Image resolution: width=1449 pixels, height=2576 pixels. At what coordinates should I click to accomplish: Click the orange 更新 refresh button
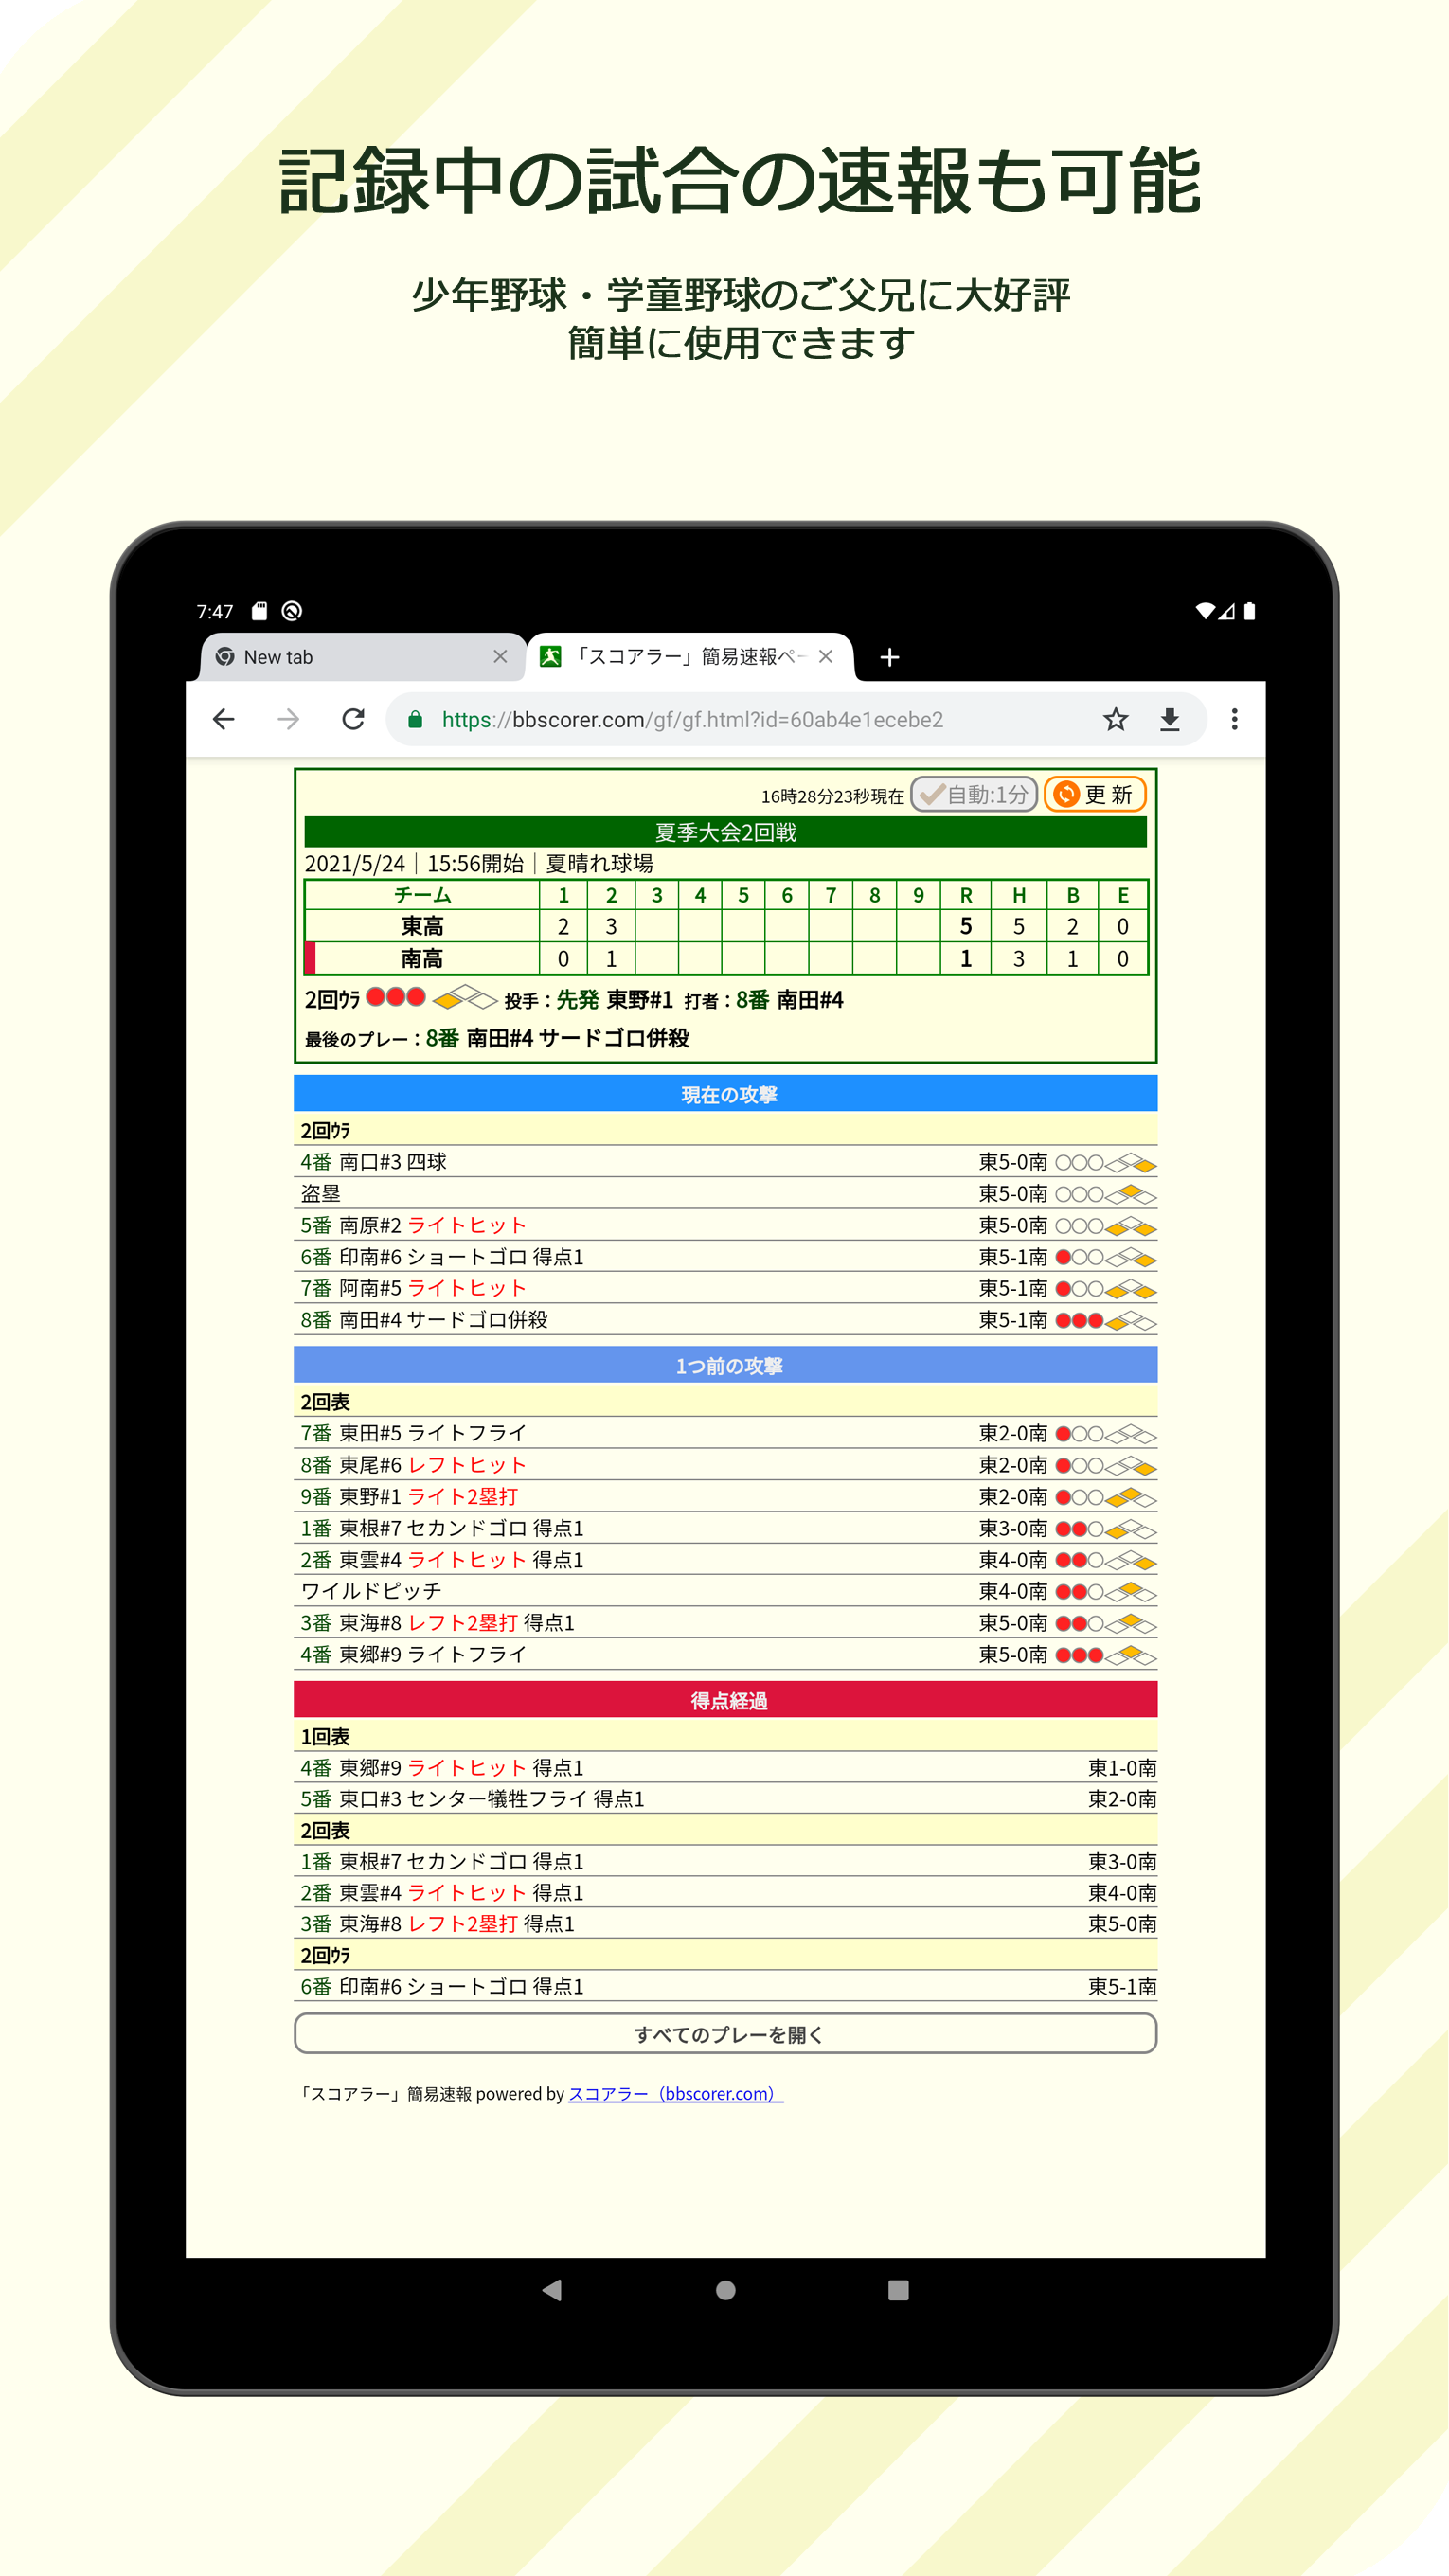[1095, 794]
